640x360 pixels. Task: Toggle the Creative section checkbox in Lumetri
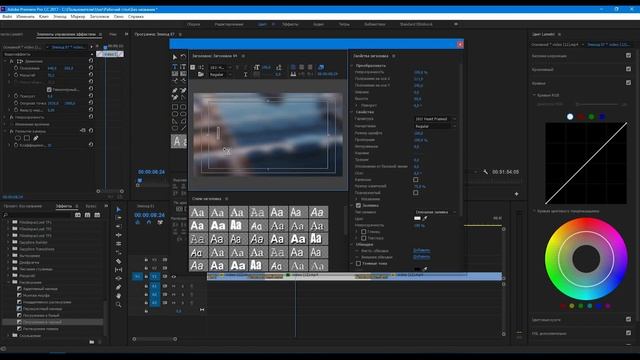point(628,69)
